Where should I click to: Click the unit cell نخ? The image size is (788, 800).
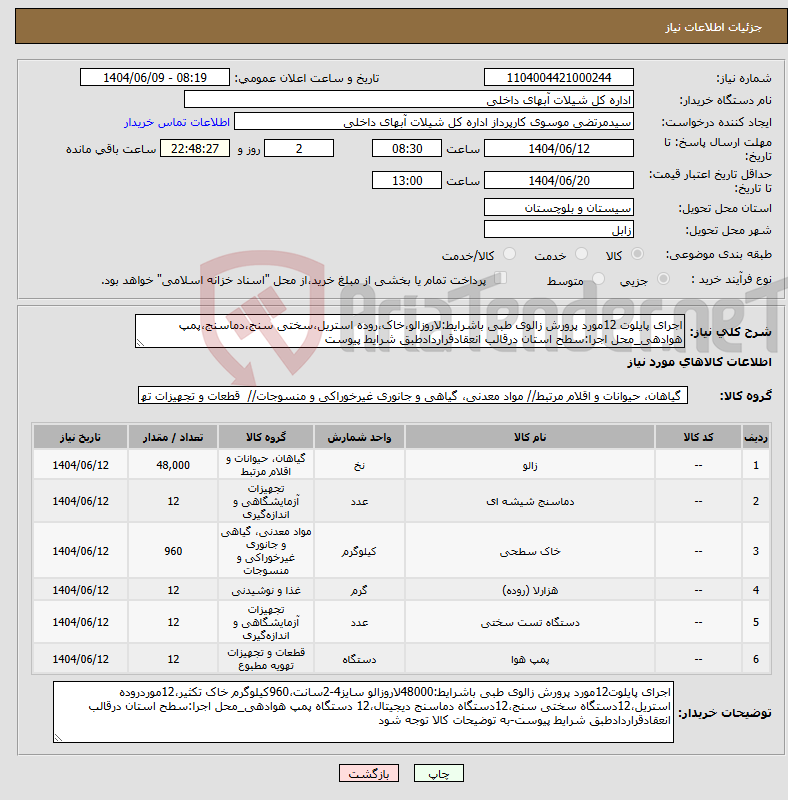(359, 465)
